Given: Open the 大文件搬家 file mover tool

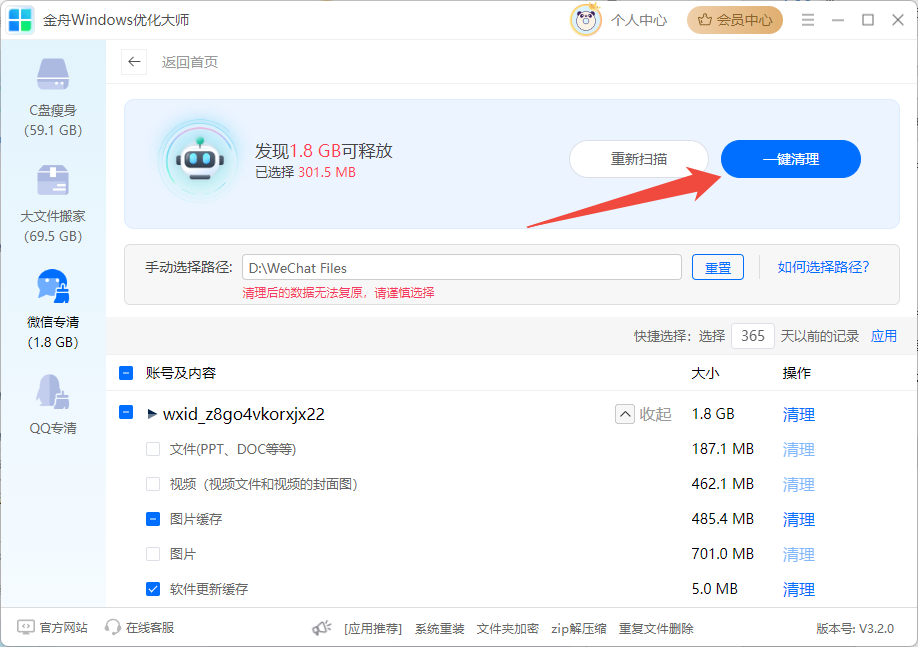Looking at the screenshot, I should click(53, 203).
